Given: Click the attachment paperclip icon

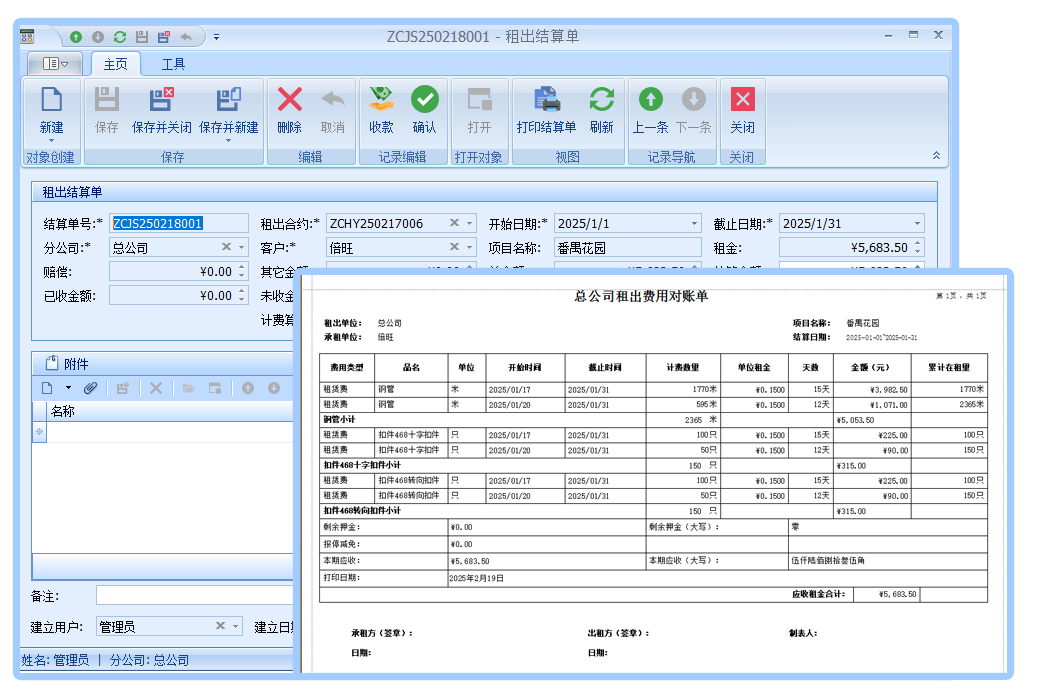Looking at the screenshot, I should coord(90,388).
